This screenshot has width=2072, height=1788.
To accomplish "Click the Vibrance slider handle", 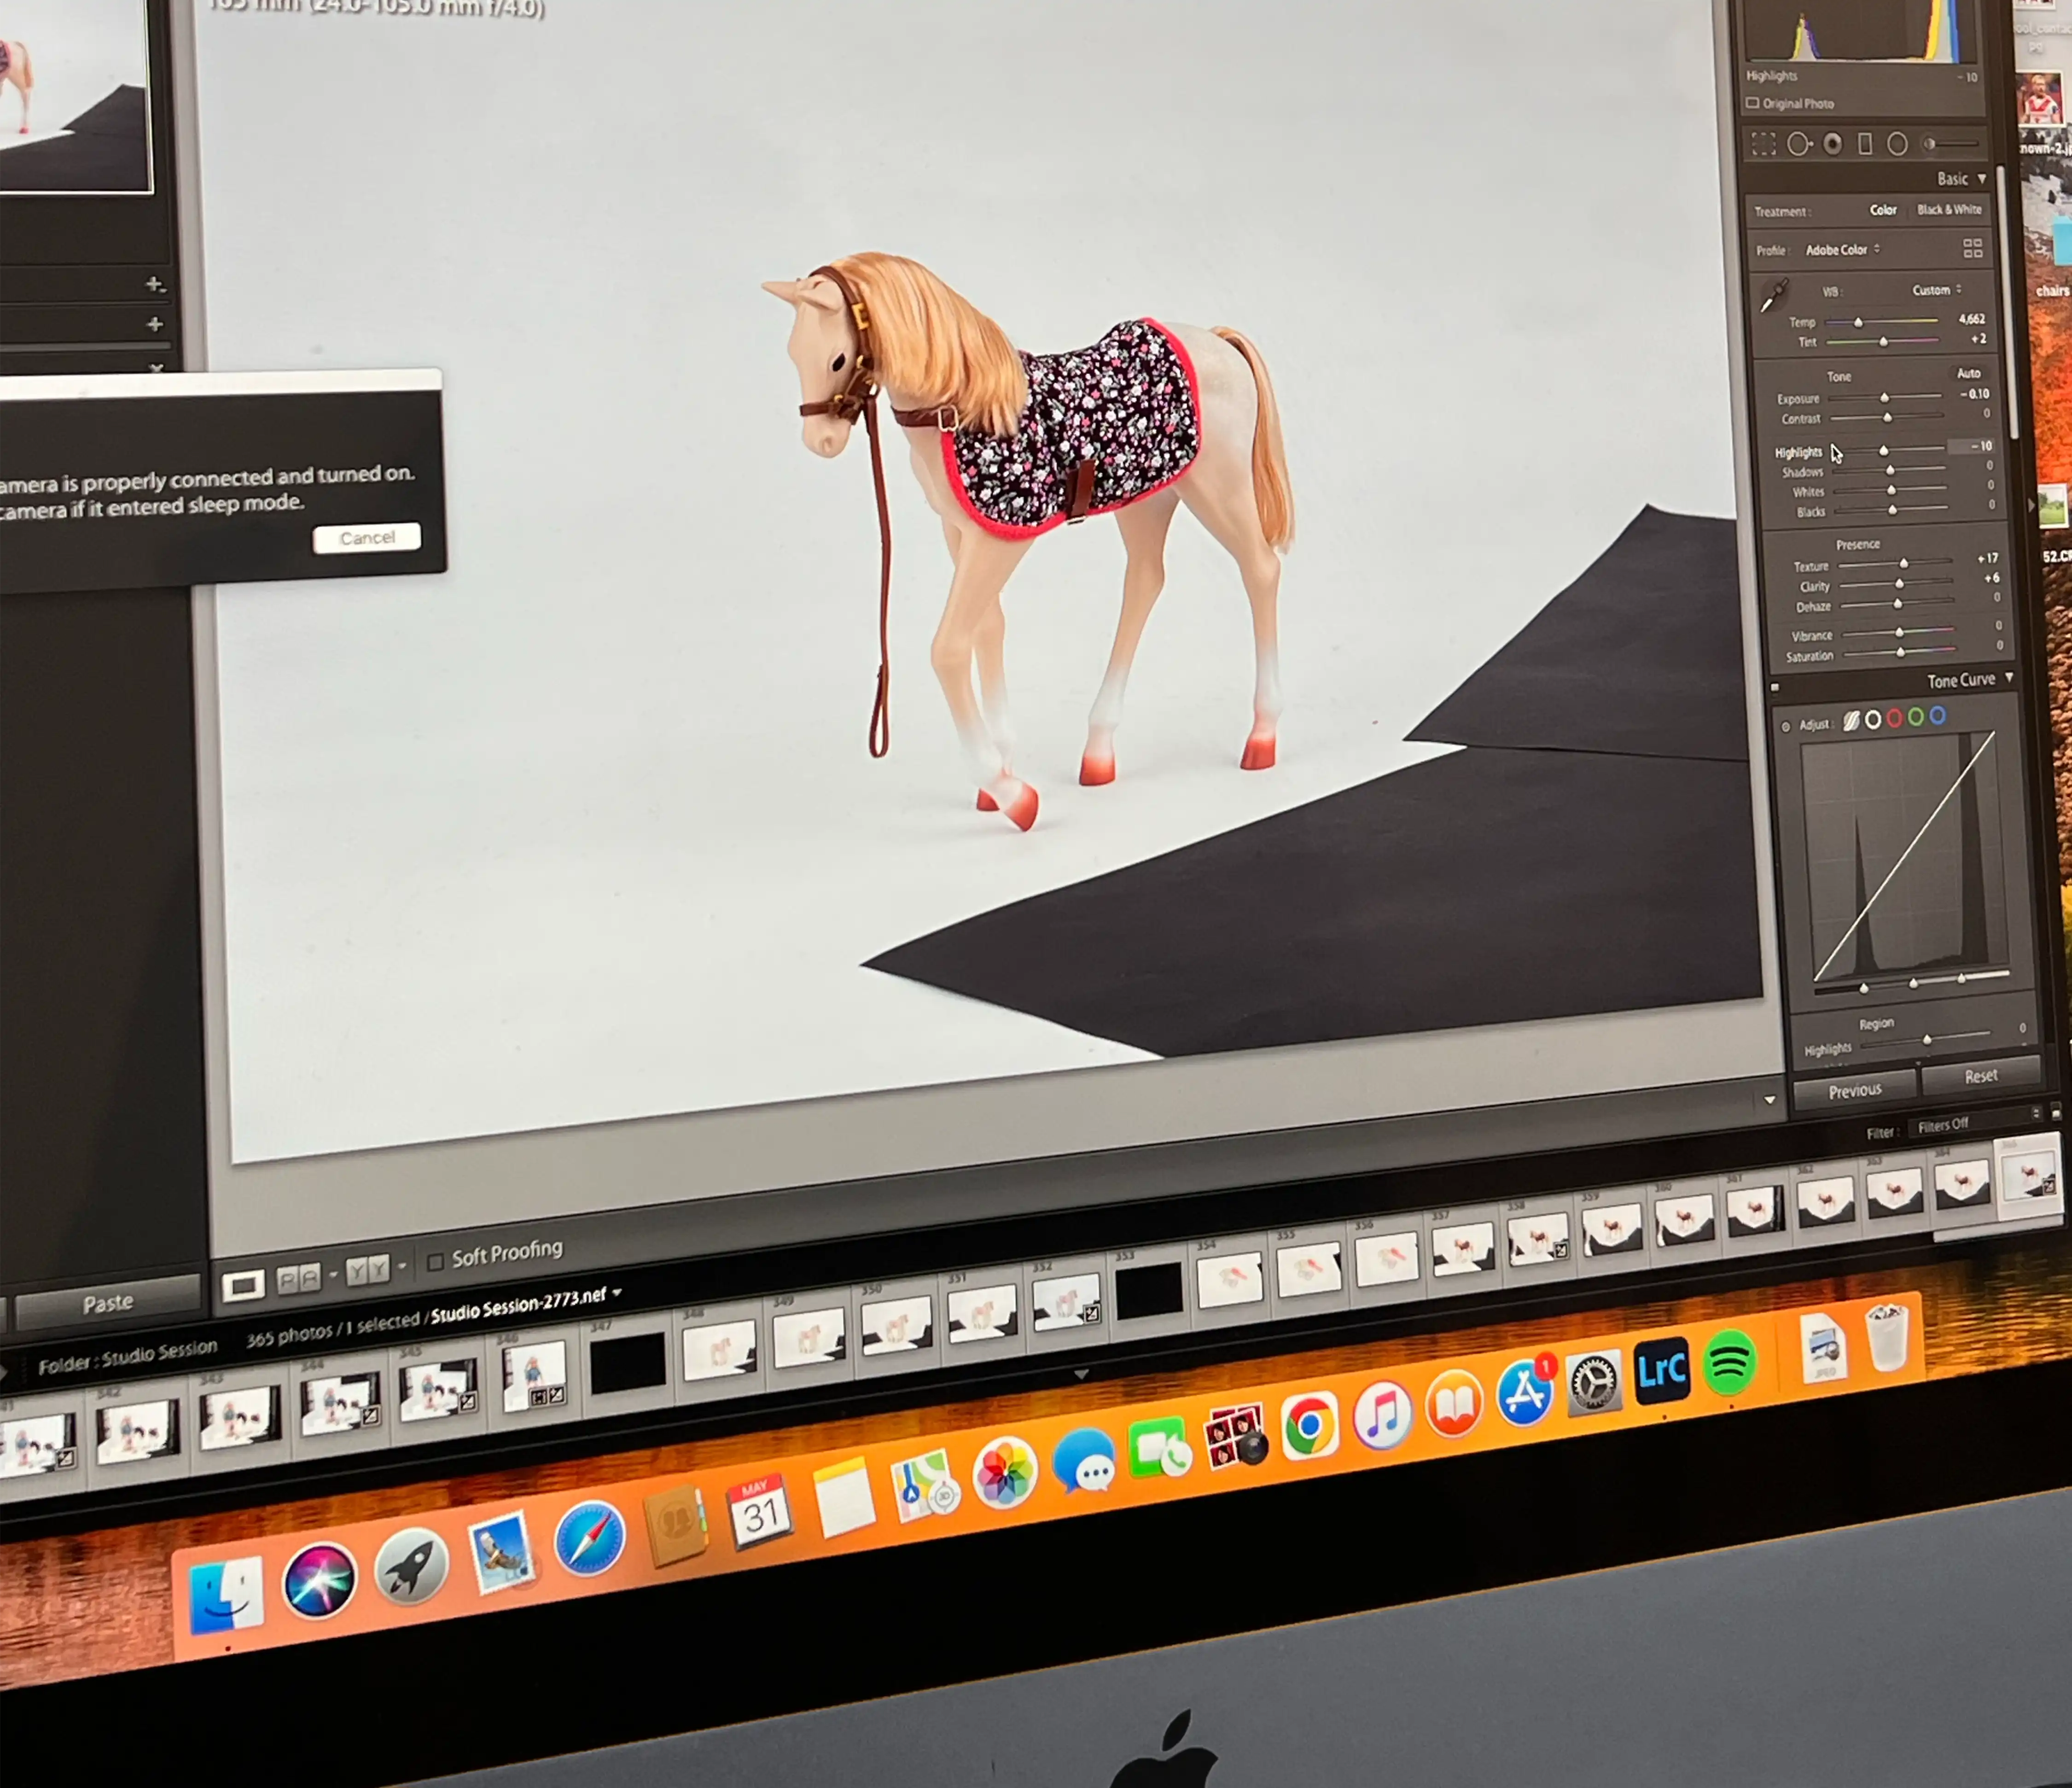I will pyautogui.click(x=1899, y=632).
